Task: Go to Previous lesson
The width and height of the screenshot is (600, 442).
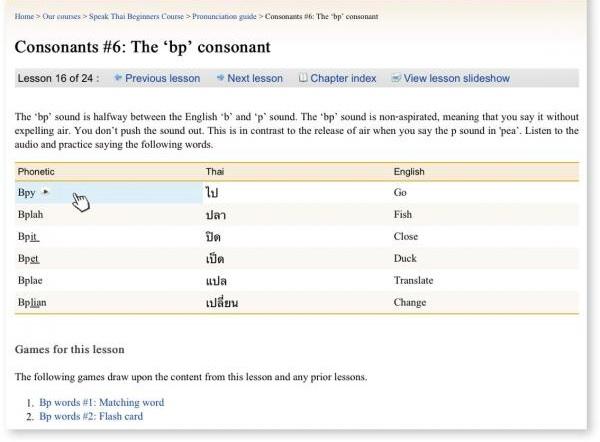Action: 162,78
